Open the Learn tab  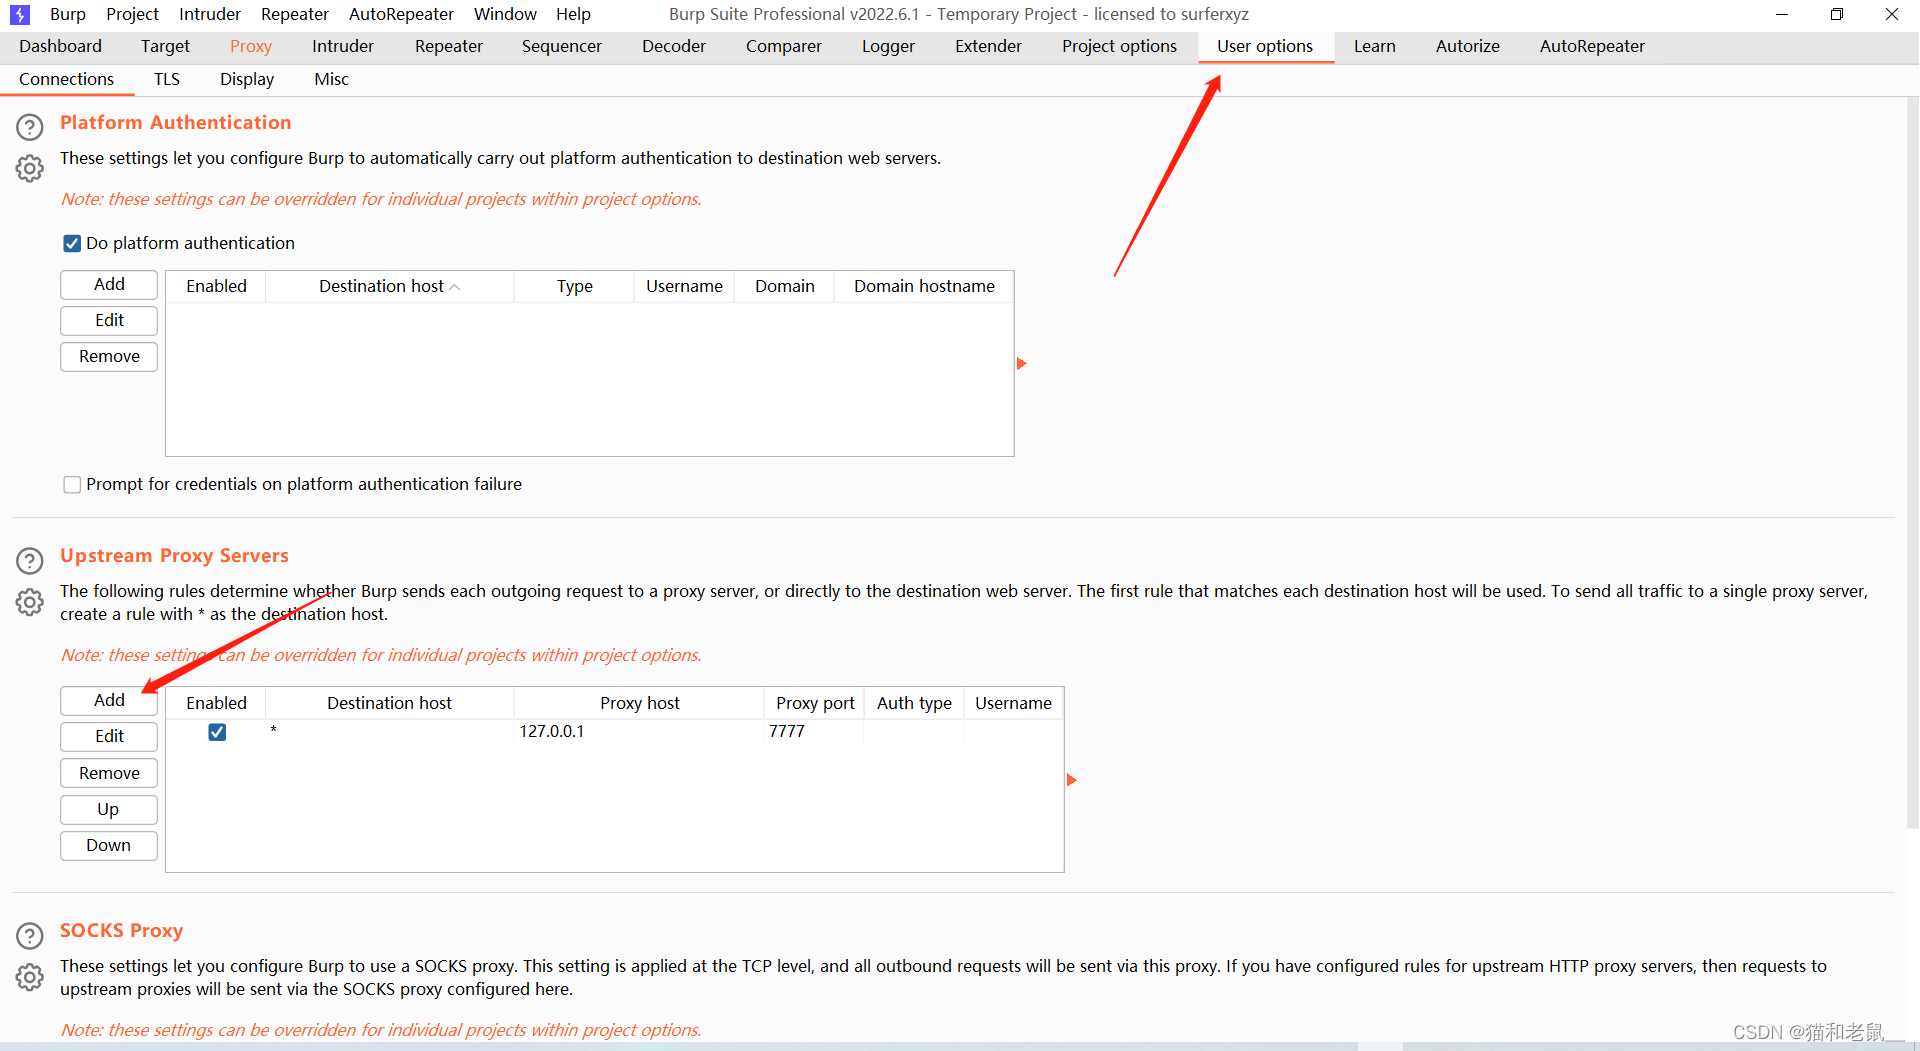1375,46
